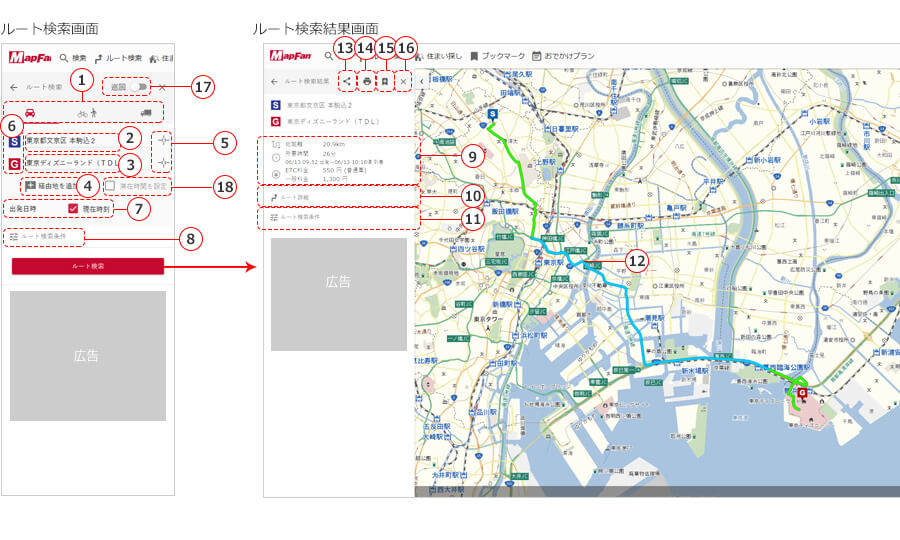
Task: Collapse the side panel with map-edge chevron
Action: [x=422, y=81]
